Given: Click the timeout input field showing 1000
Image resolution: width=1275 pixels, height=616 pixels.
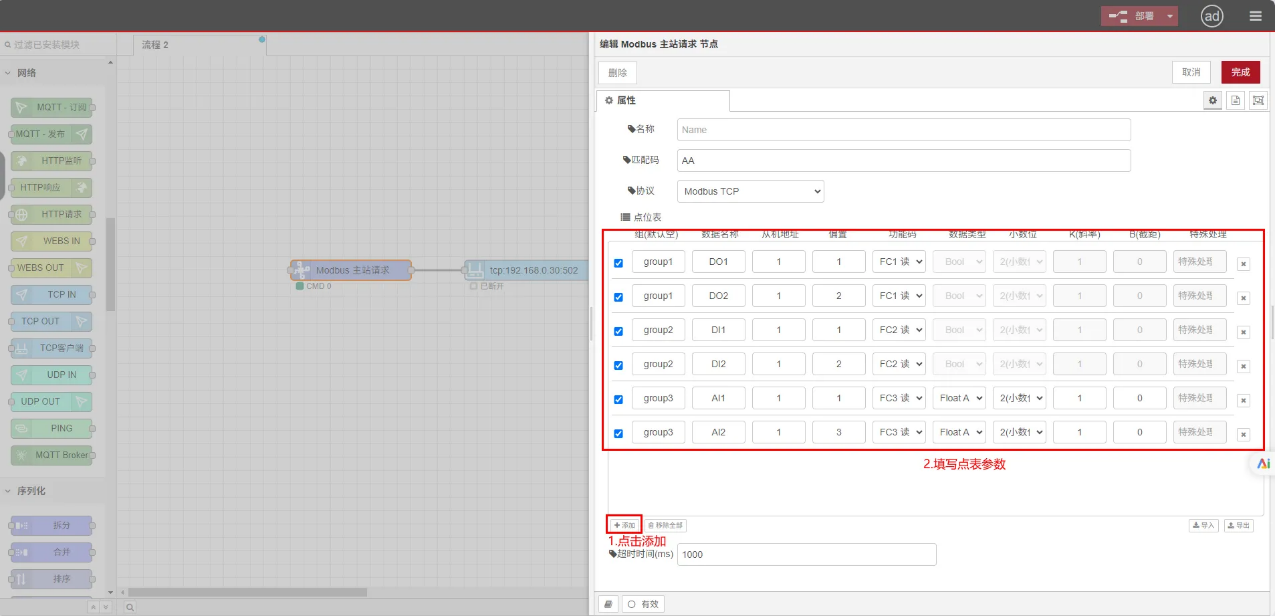Looking at the screenshot, I should click(x=806, y=555).
